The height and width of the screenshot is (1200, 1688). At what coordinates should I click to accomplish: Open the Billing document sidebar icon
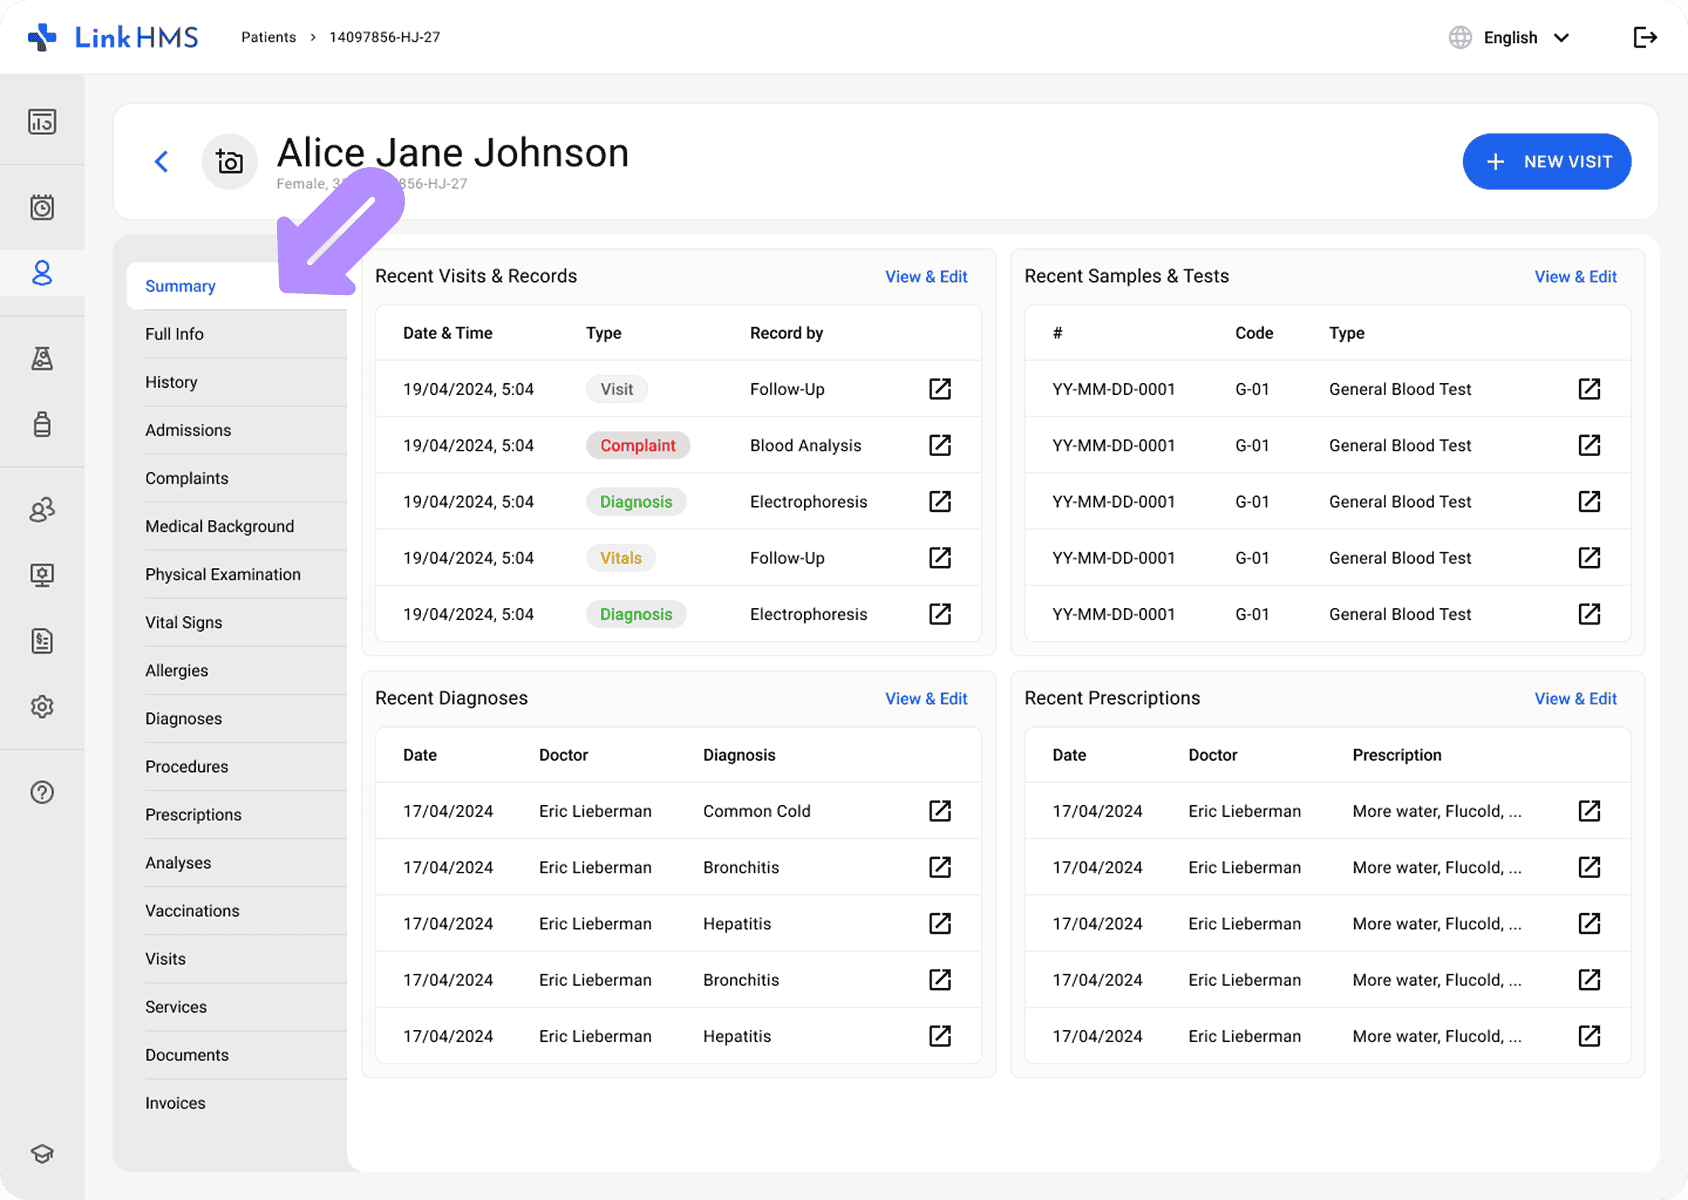click(42, 641)
